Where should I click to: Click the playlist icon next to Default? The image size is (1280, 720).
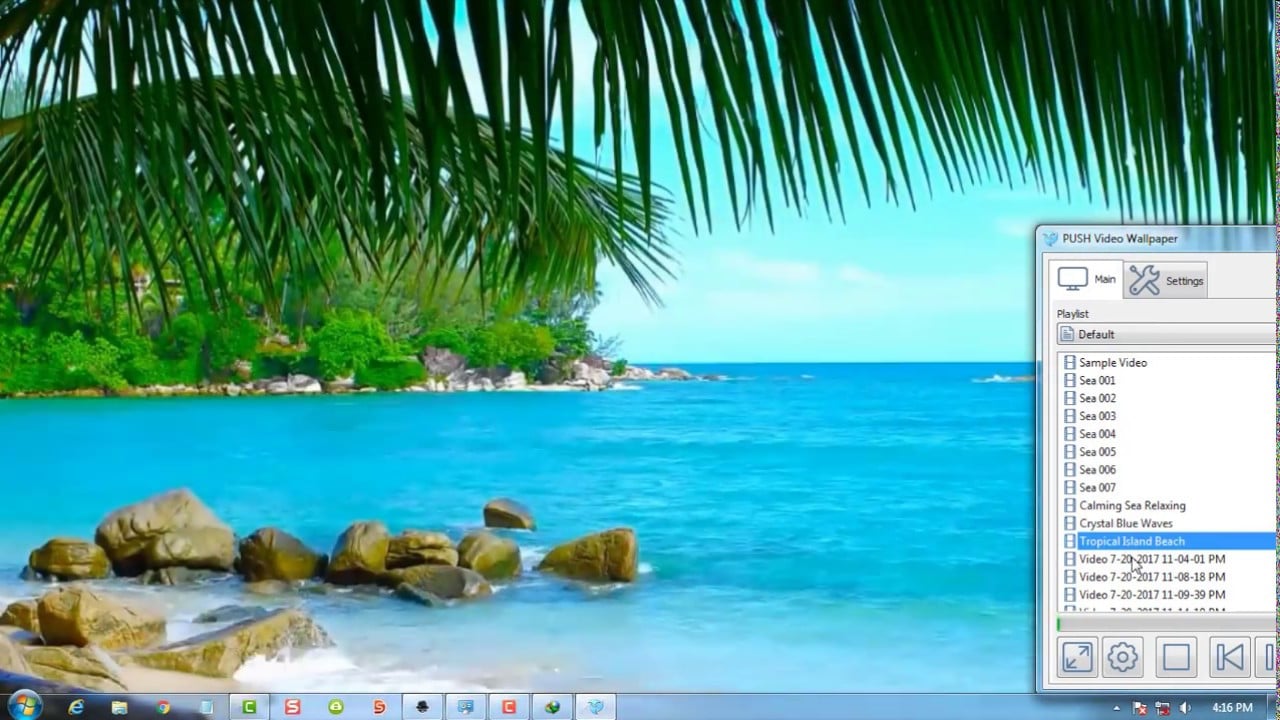coord(1069,334)
